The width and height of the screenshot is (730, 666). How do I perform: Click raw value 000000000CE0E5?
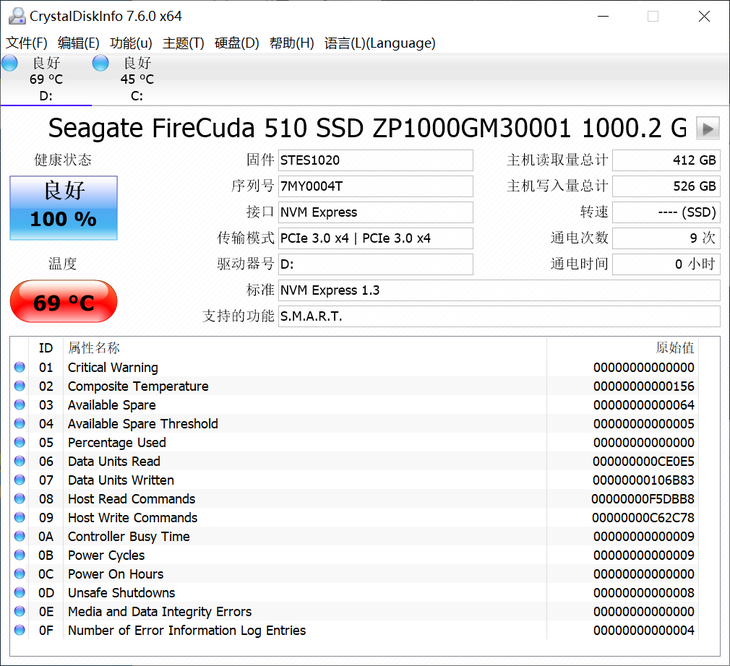pyautogui.click(x=643, y=462)
